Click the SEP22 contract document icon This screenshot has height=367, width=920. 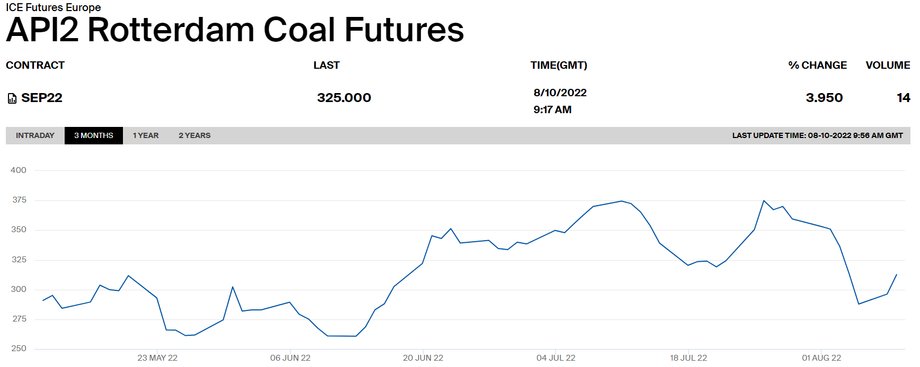pos(12,98)
